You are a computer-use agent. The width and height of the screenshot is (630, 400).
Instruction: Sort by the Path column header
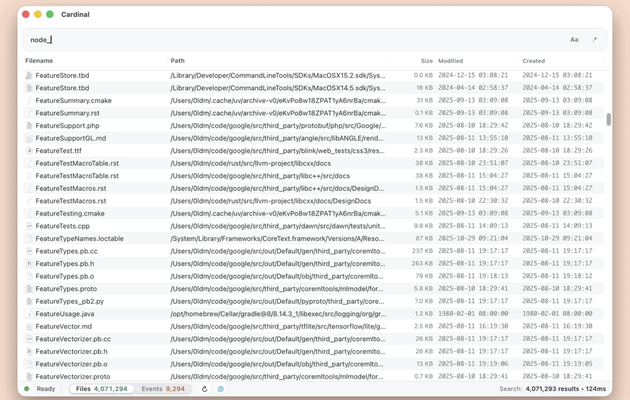pos(177,61)
